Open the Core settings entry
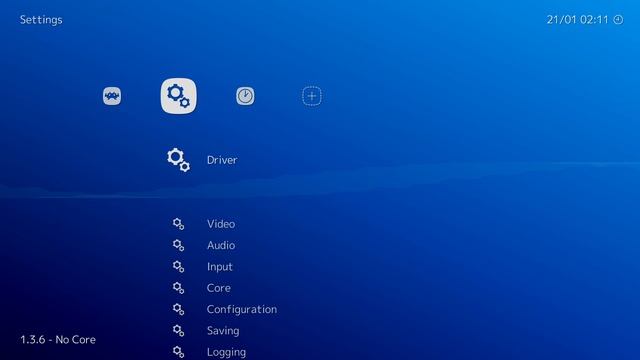The height and width of the screenshot is (360, 640). click(x=218, y=288)
